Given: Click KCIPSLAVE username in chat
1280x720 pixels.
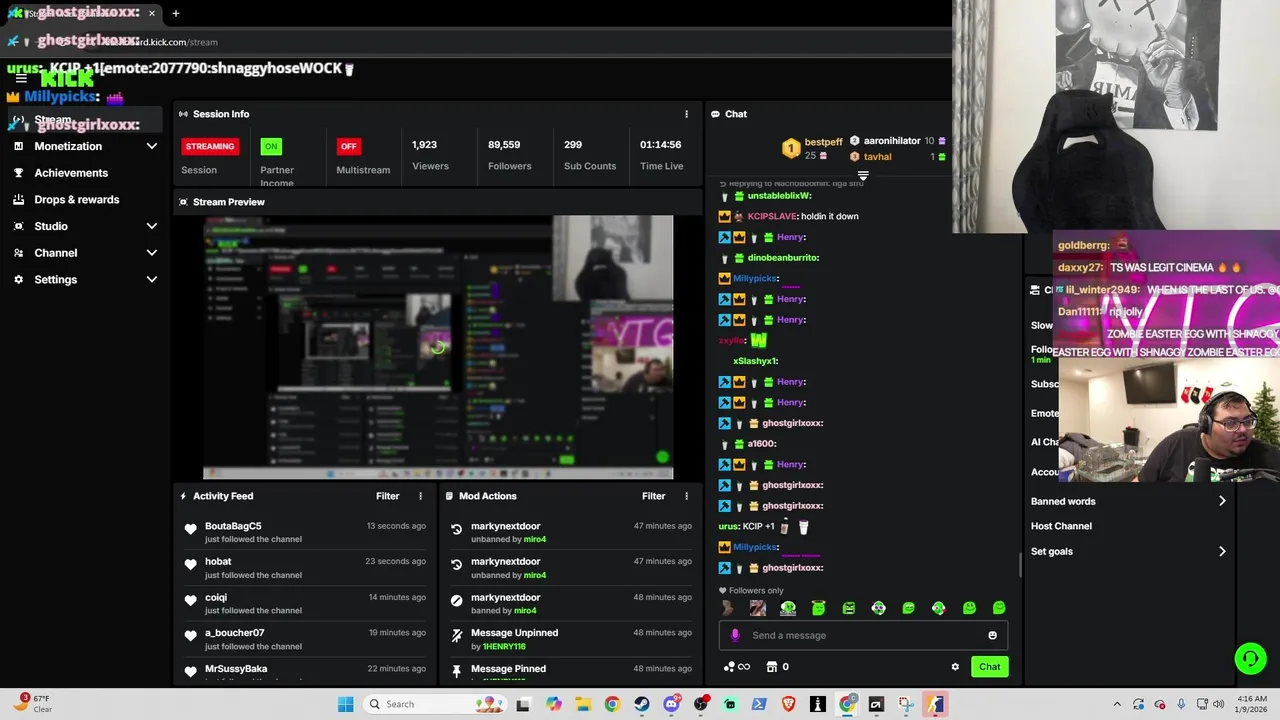Looking at the screenshot, I should 772,216.
